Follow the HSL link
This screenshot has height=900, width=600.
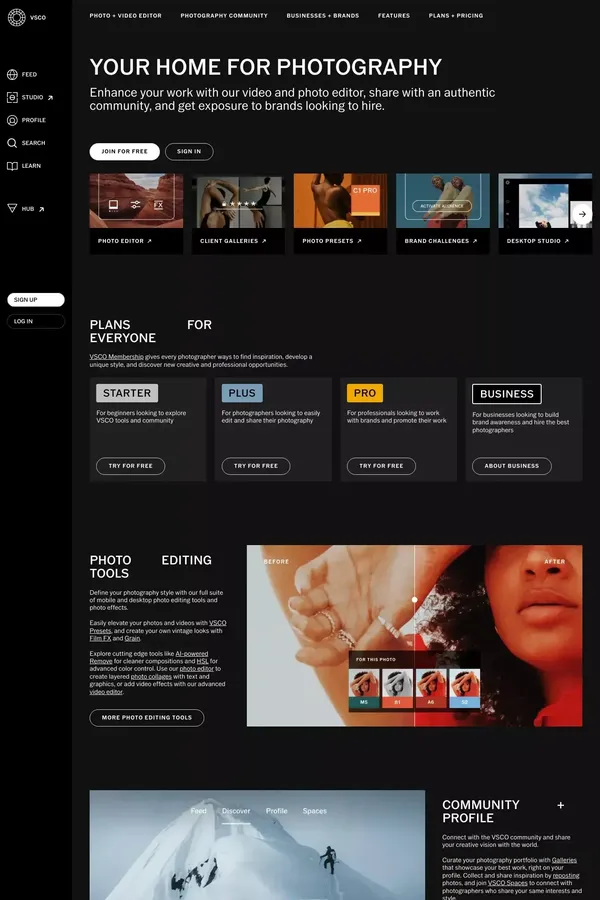click(202, 661)
